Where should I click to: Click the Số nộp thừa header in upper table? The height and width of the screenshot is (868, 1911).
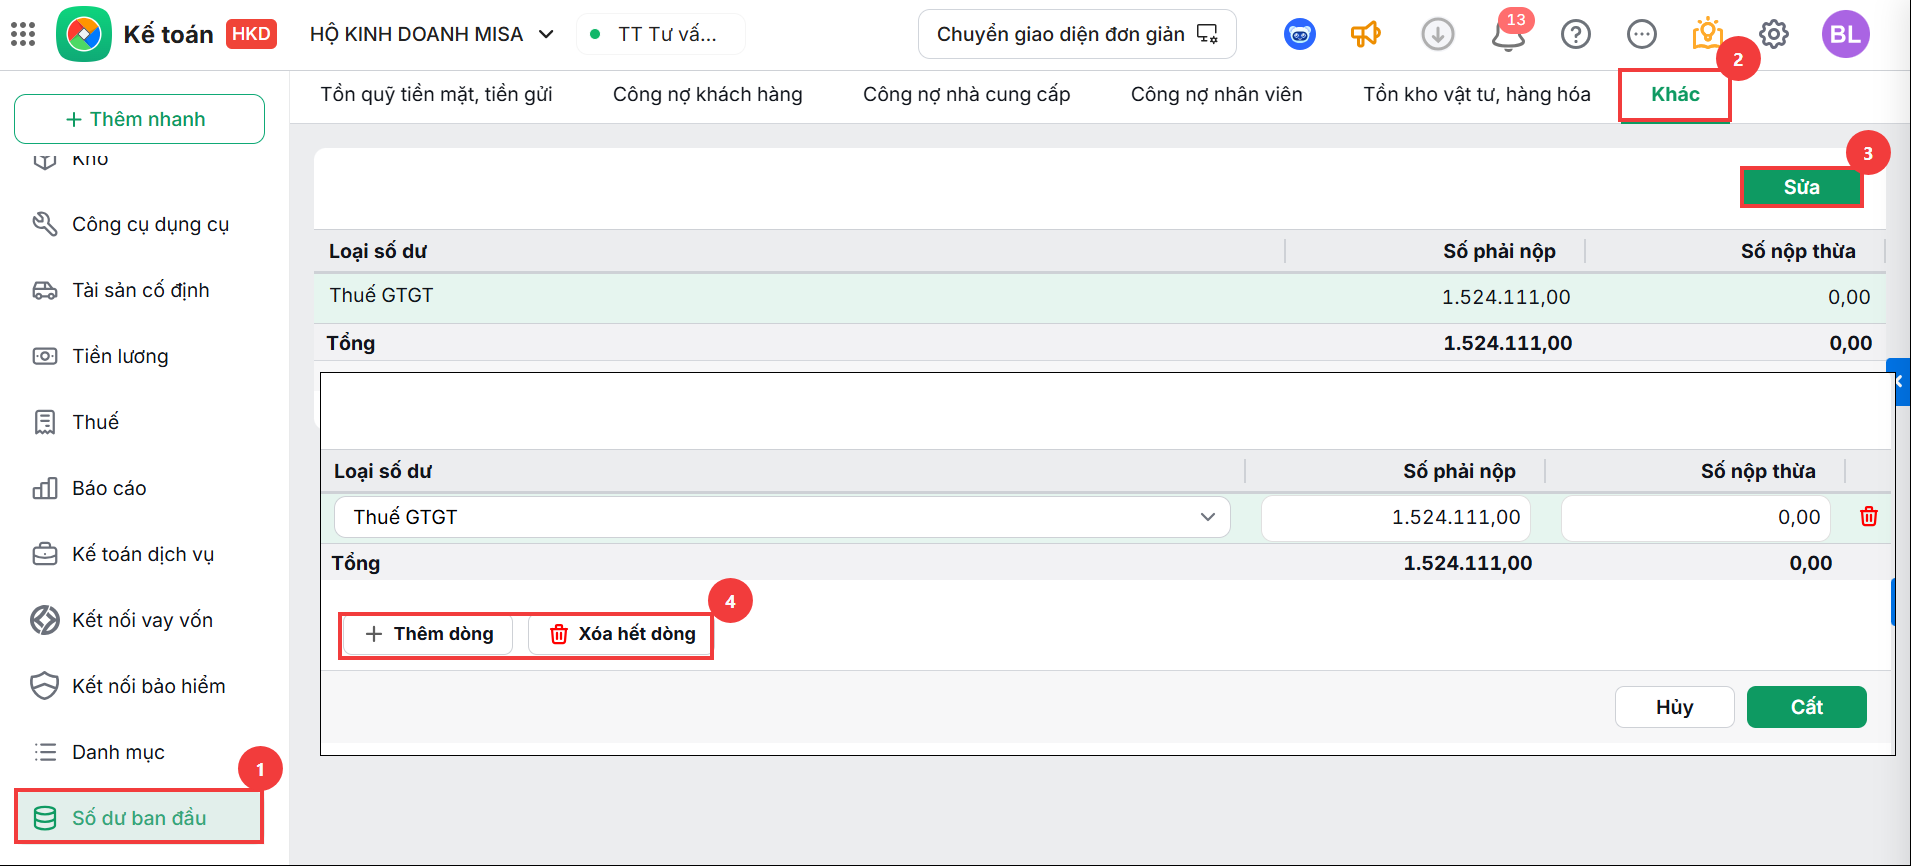(1798, 251)
